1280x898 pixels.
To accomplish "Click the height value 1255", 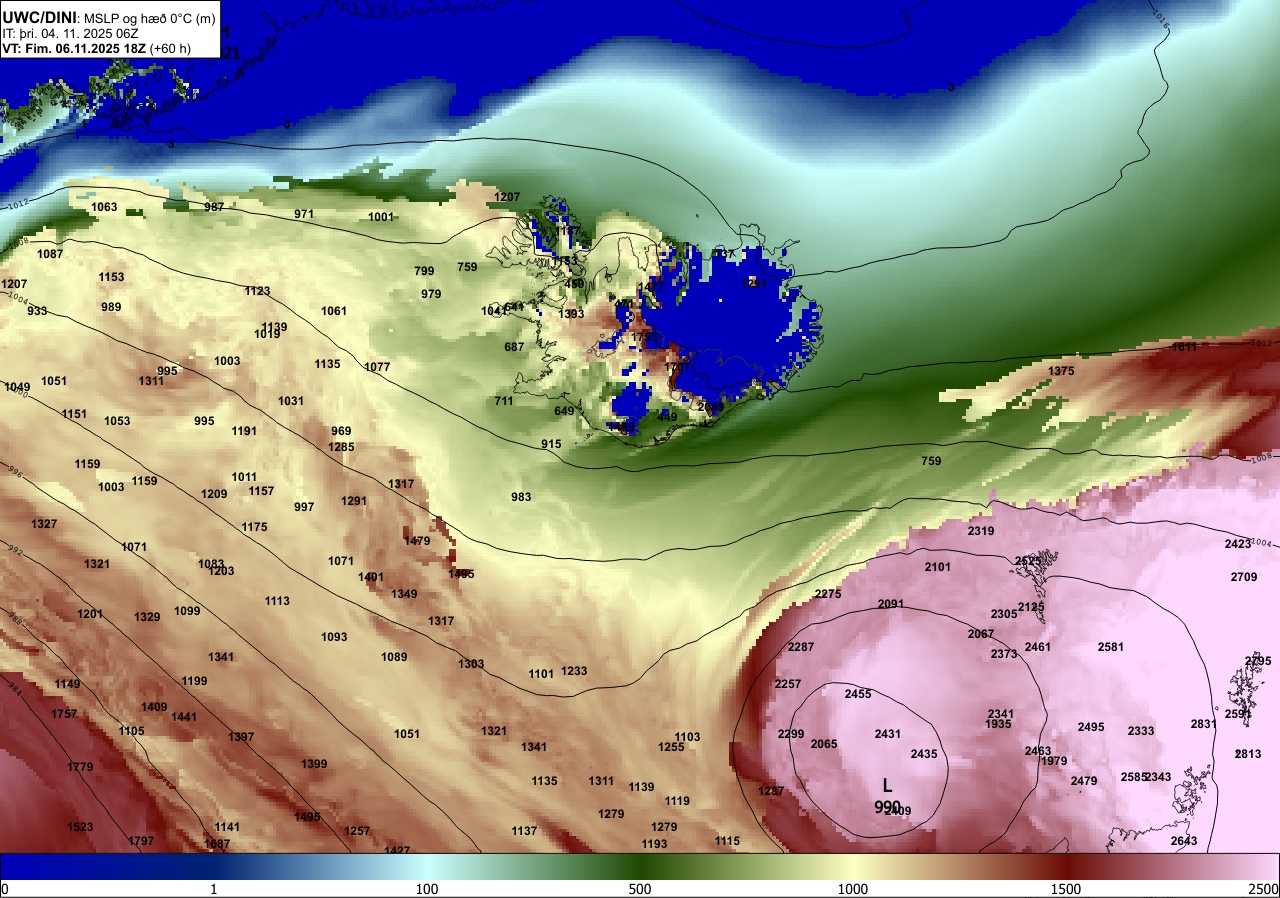I will pyautogui.click(x=671, y=747).
